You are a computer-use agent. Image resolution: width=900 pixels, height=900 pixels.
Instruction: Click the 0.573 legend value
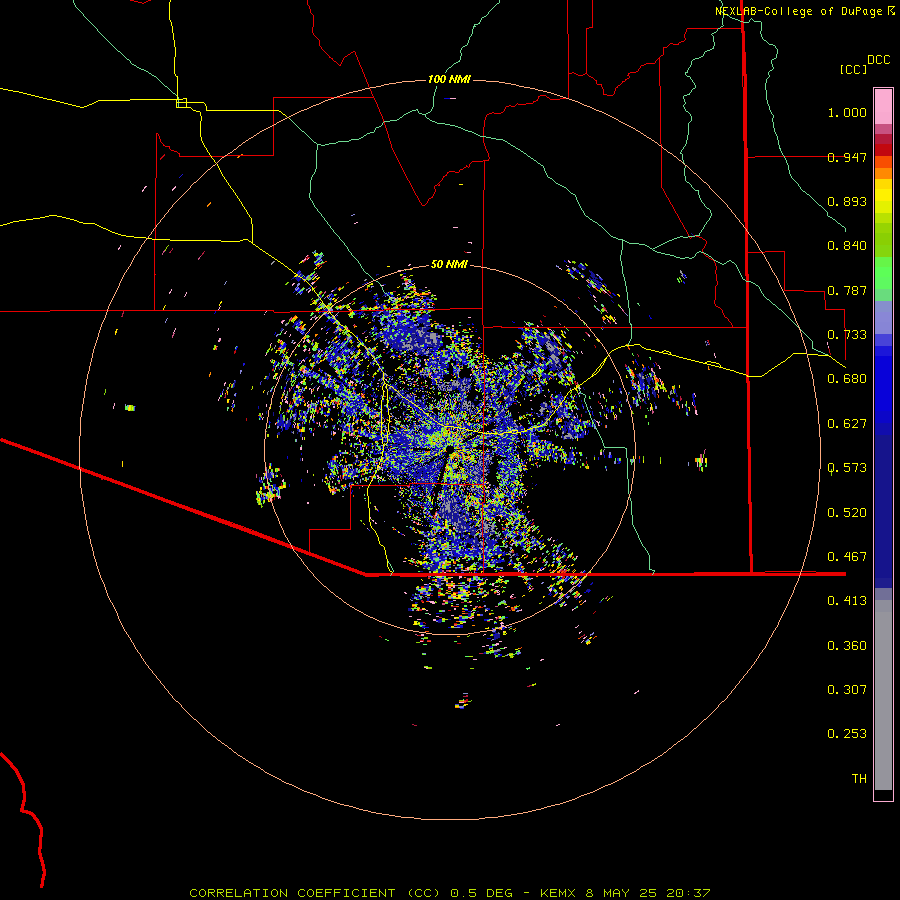pyautogui.click(x=847, y=467)
